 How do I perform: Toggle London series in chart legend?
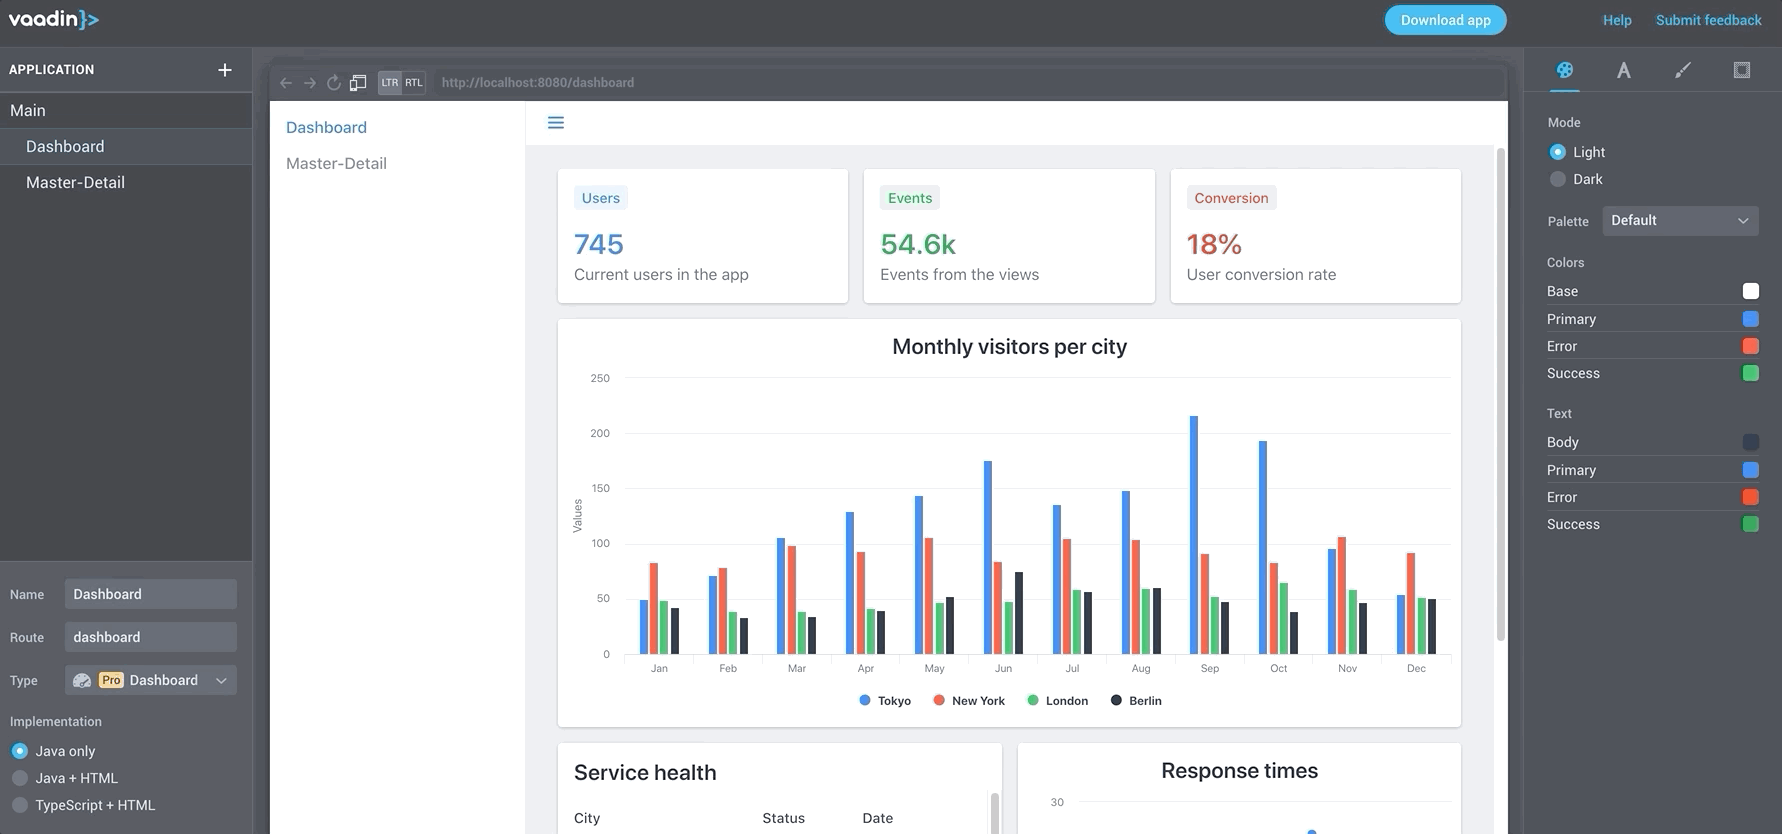[x=1058, y=701]
